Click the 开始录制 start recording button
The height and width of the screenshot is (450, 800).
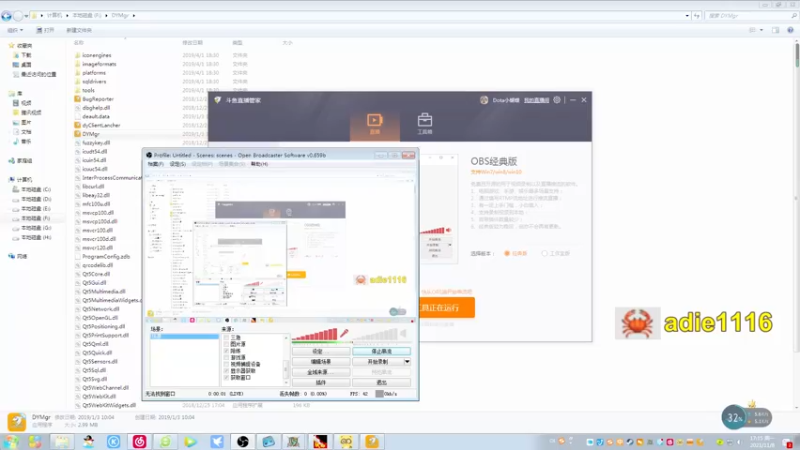click(378, 362)
